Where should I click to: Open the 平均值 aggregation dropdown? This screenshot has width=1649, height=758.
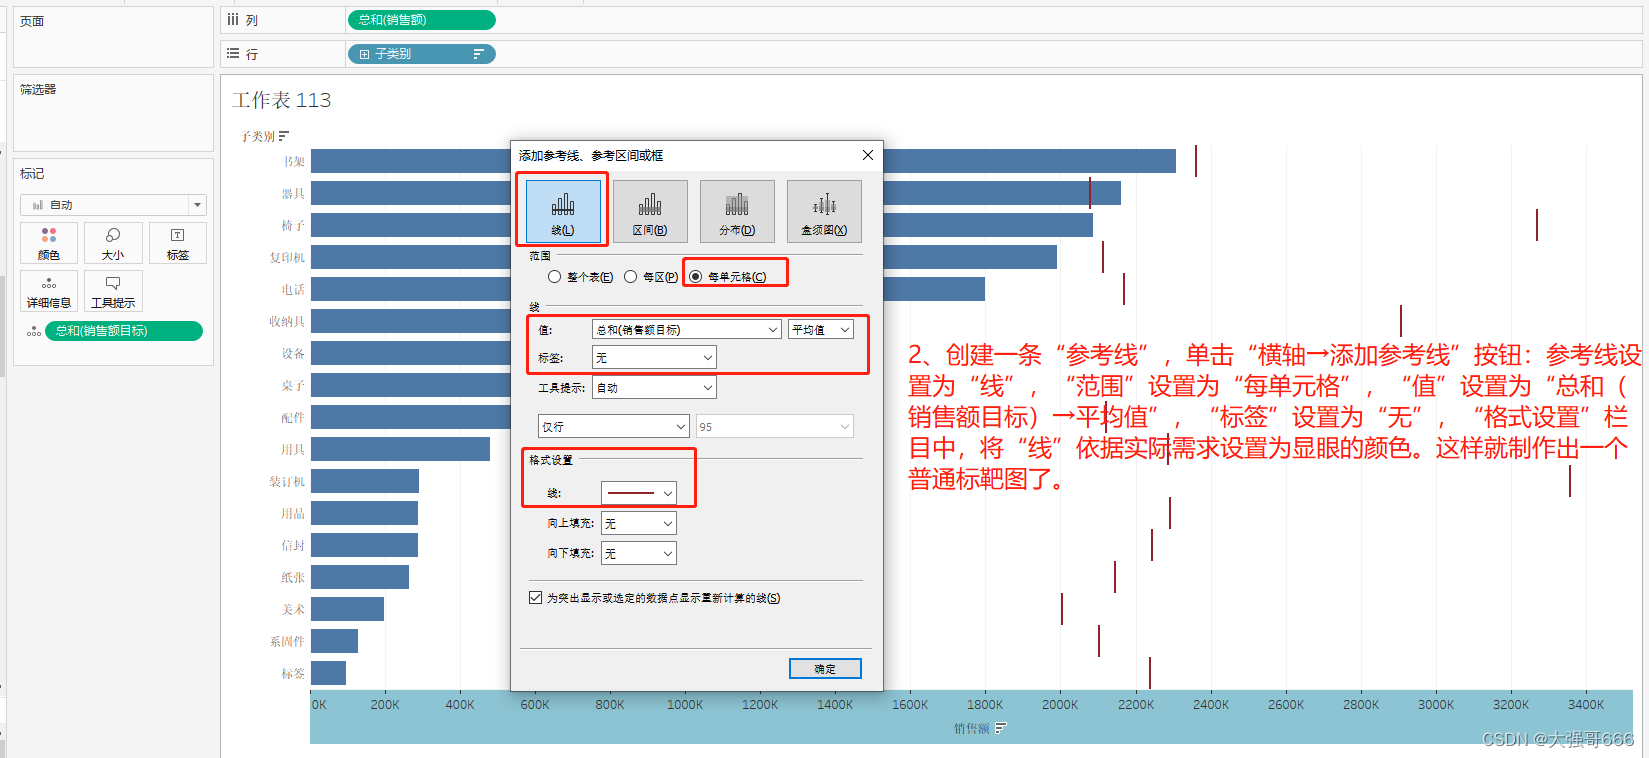coord(821,329)
